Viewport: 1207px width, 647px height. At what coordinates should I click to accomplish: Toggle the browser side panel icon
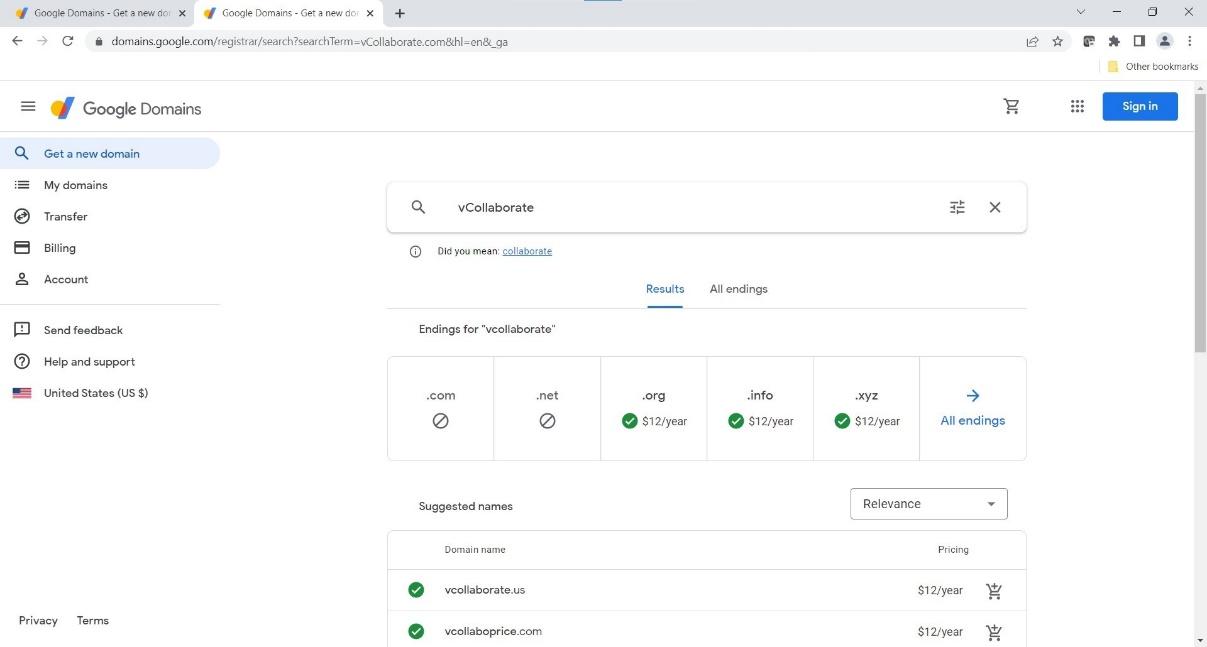click(1139, 41)
